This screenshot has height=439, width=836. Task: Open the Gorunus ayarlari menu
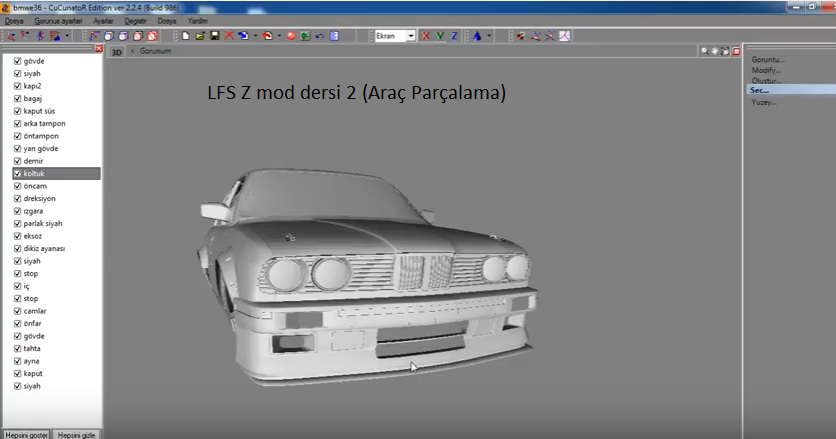[58, 21]
